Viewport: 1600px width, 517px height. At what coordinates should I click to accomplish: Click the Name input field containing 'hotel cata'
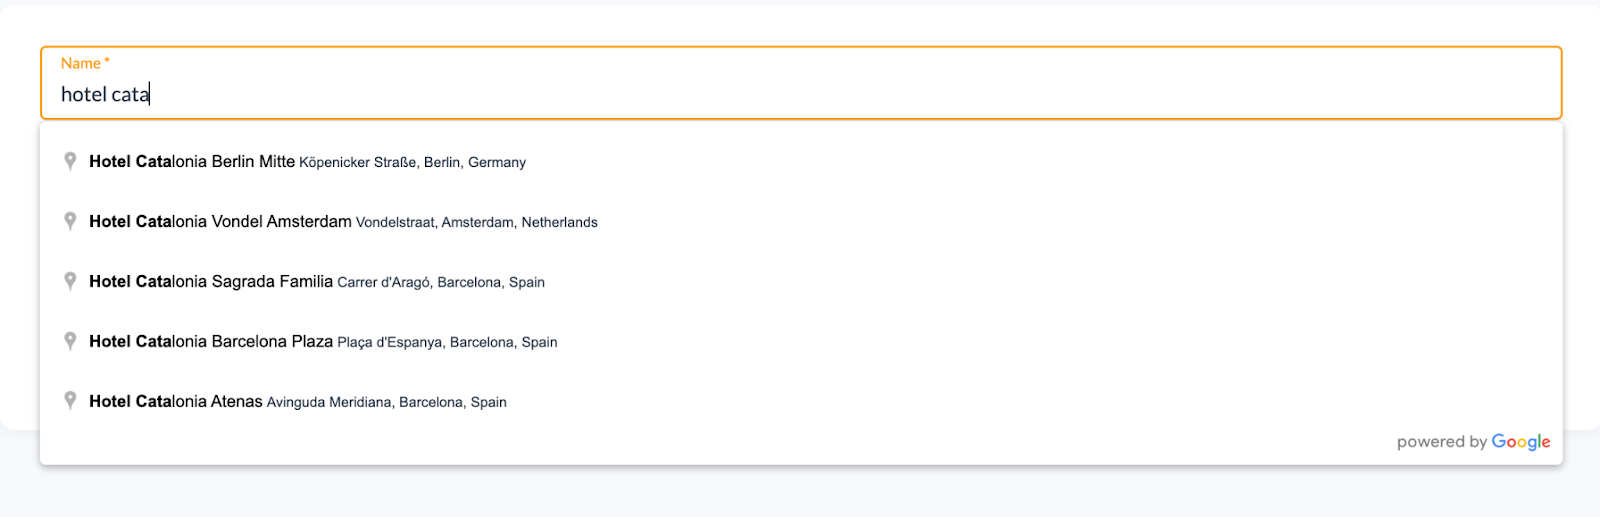pos(800,83)
